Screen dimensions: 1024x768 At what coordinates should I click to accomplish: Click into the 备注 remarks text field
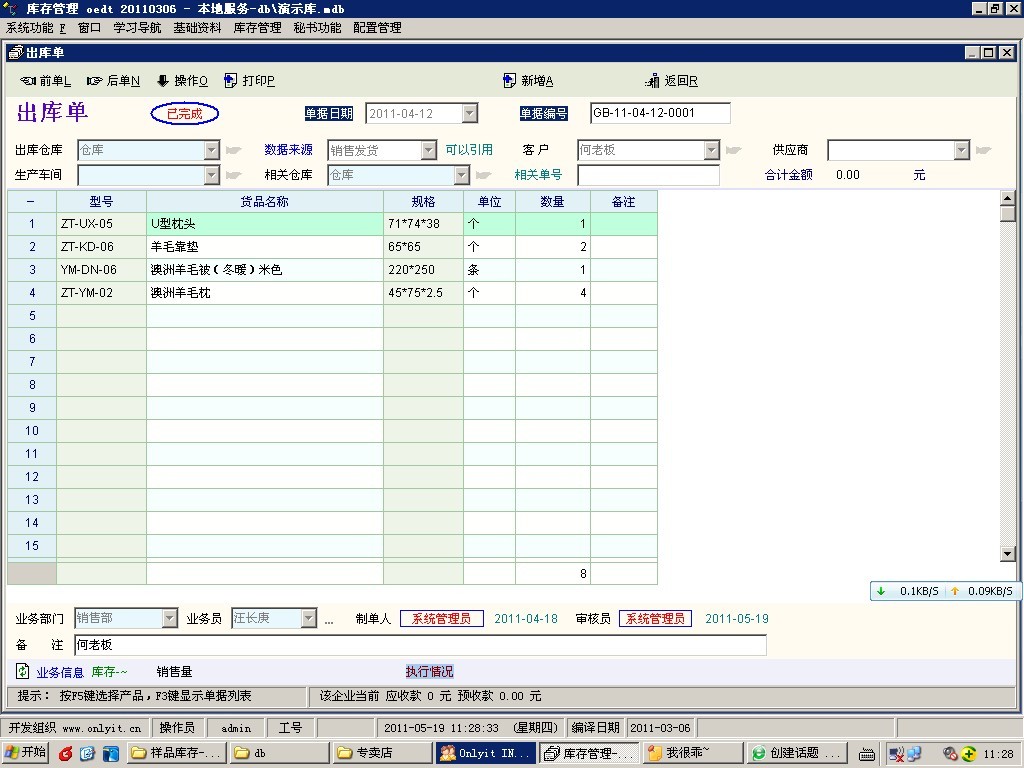[420, 645]
